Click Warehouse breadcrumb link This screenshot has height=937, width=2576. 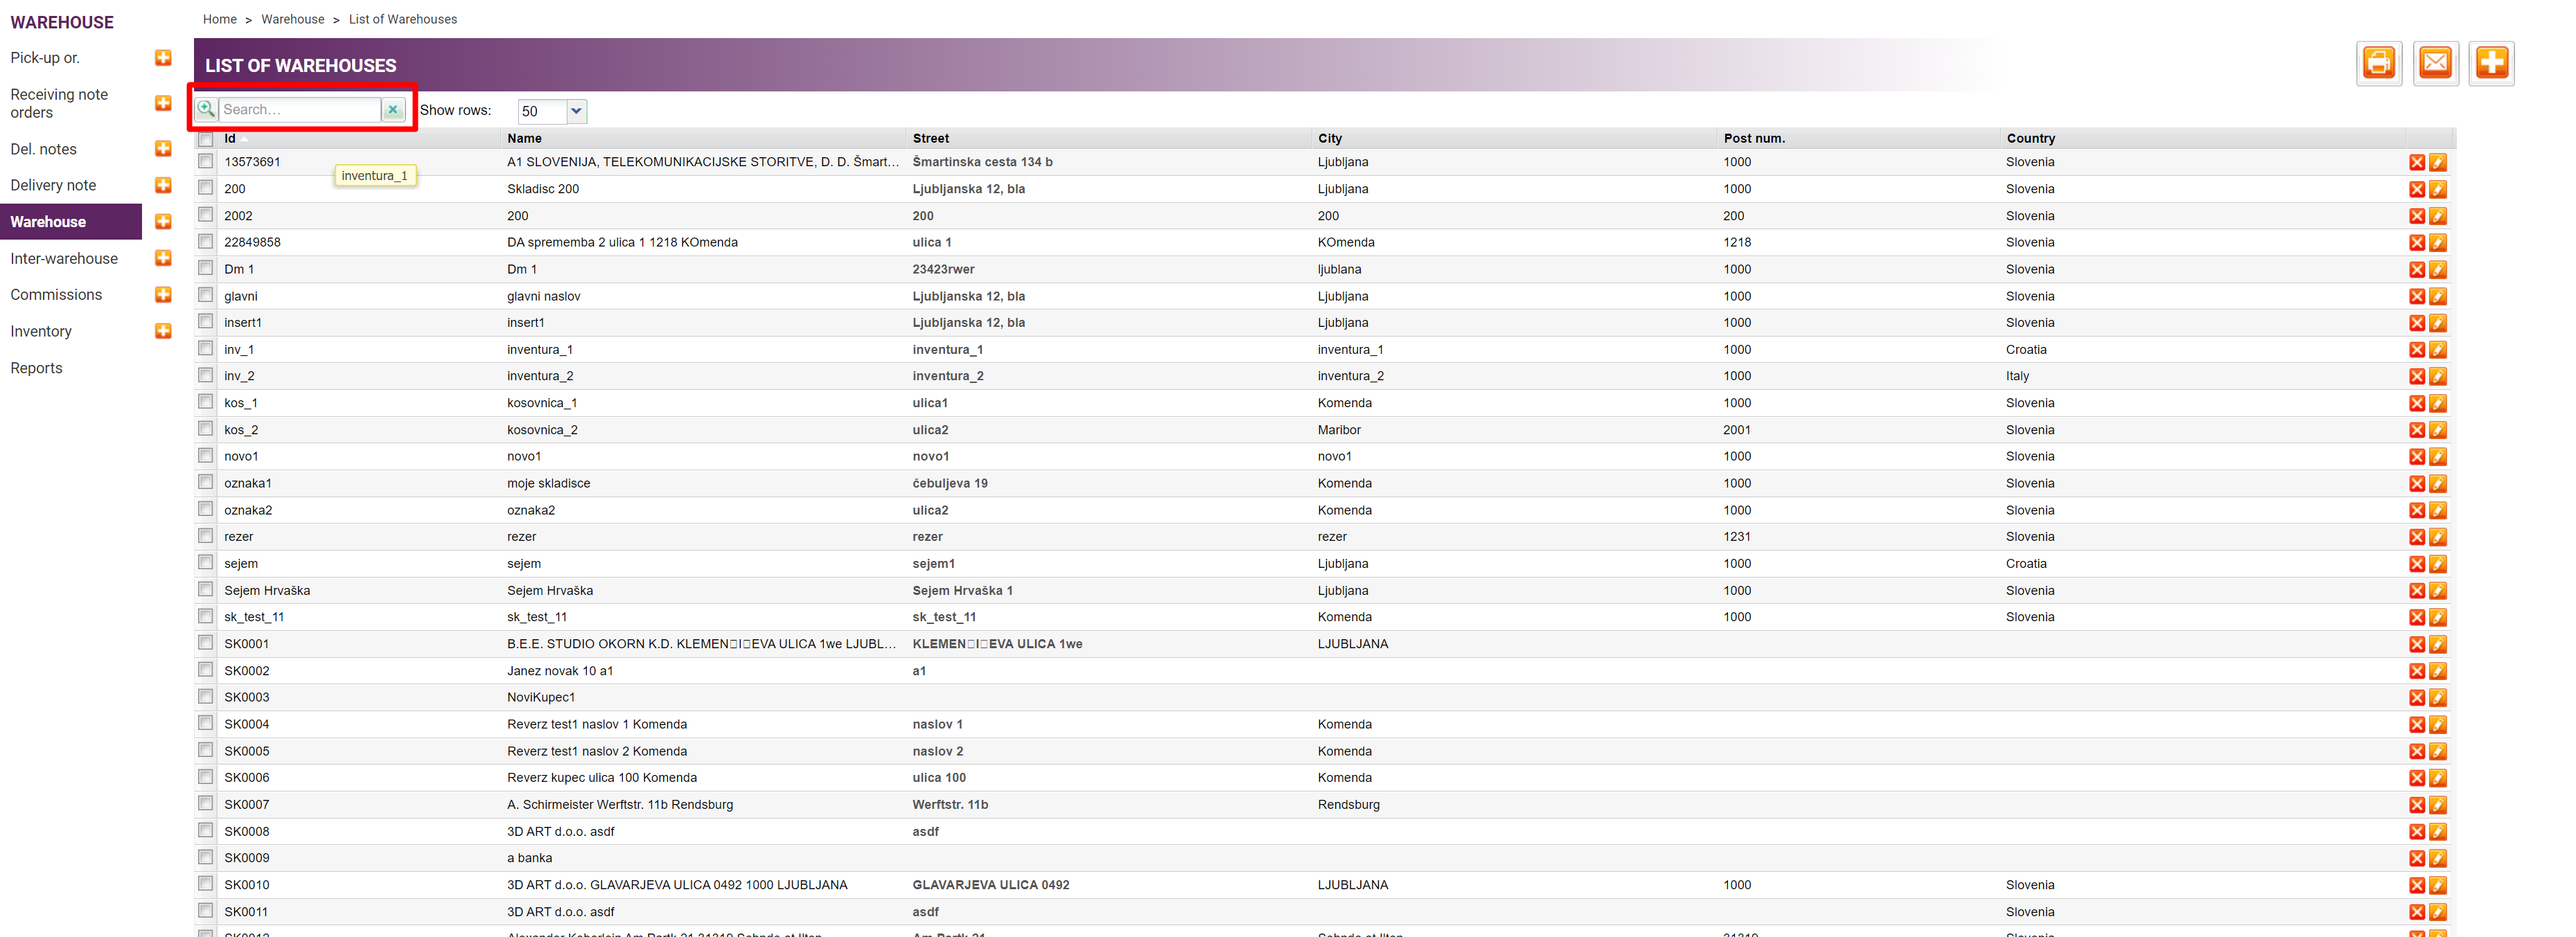292,19
